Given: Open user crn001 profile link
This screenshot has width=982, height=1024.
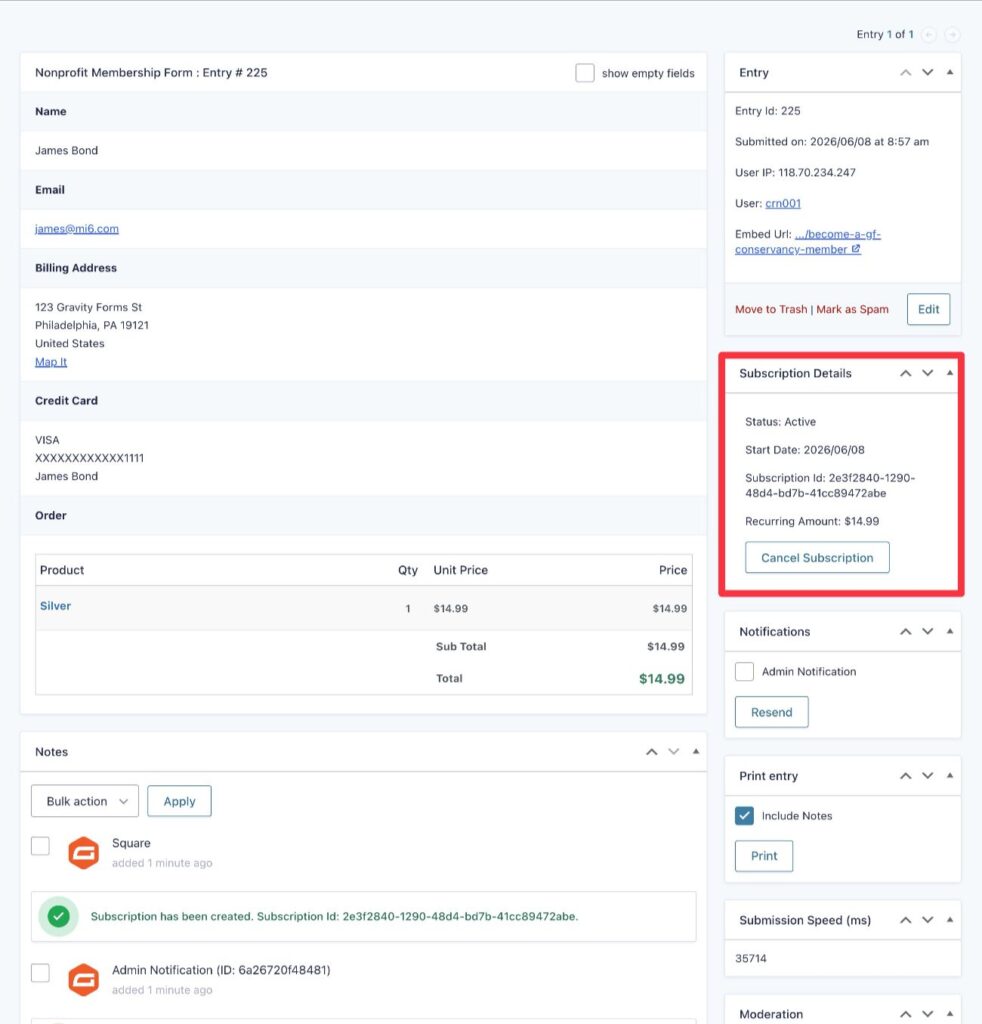Looking at the screenshot, I should 783,203.
